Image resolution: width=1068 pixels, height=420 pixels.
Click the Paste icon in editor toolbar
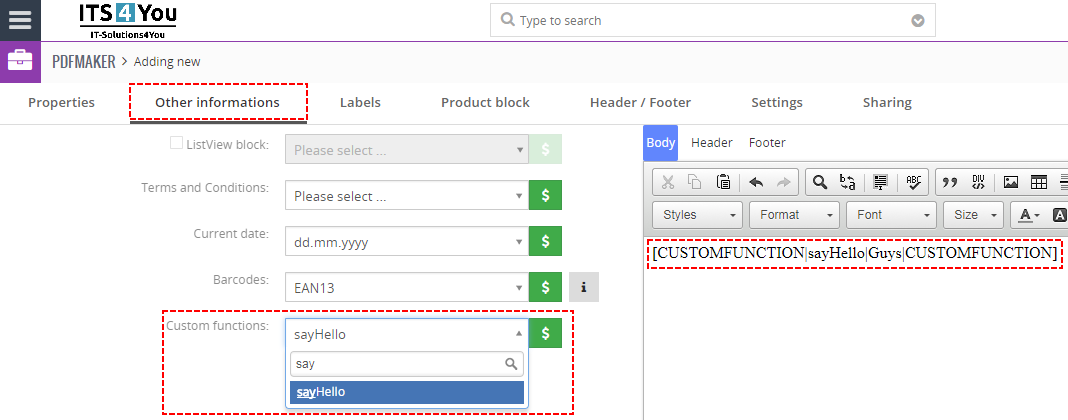point(723,182)
